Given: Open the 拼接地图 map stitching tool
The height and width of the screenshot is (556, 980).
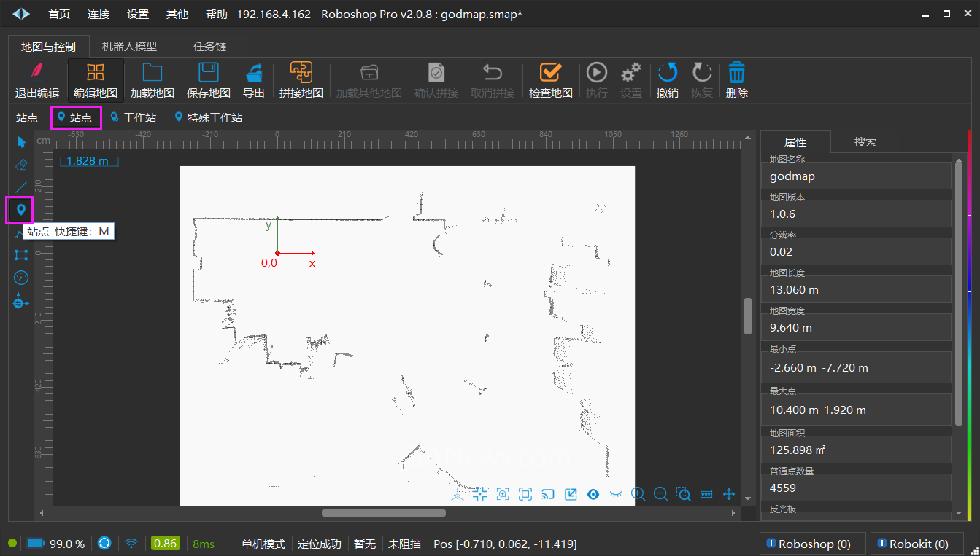Looking at the screenshot, I should [x=301, y=80].
